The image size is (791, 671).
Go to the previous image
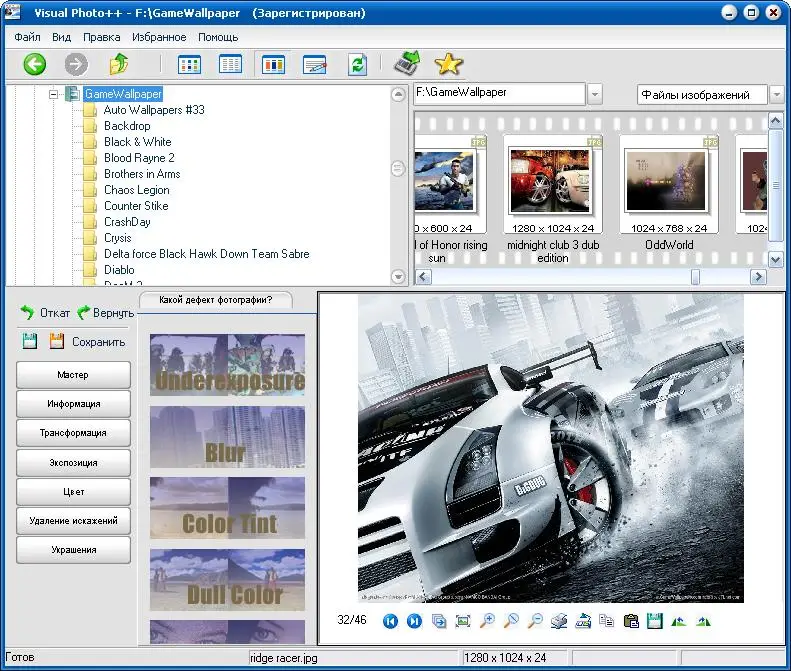pos(391,621)
